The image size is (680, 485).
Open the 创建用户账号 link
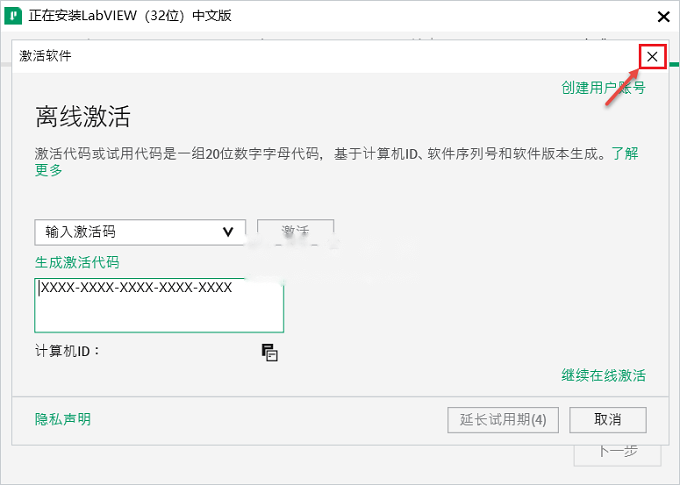[603, 88]
